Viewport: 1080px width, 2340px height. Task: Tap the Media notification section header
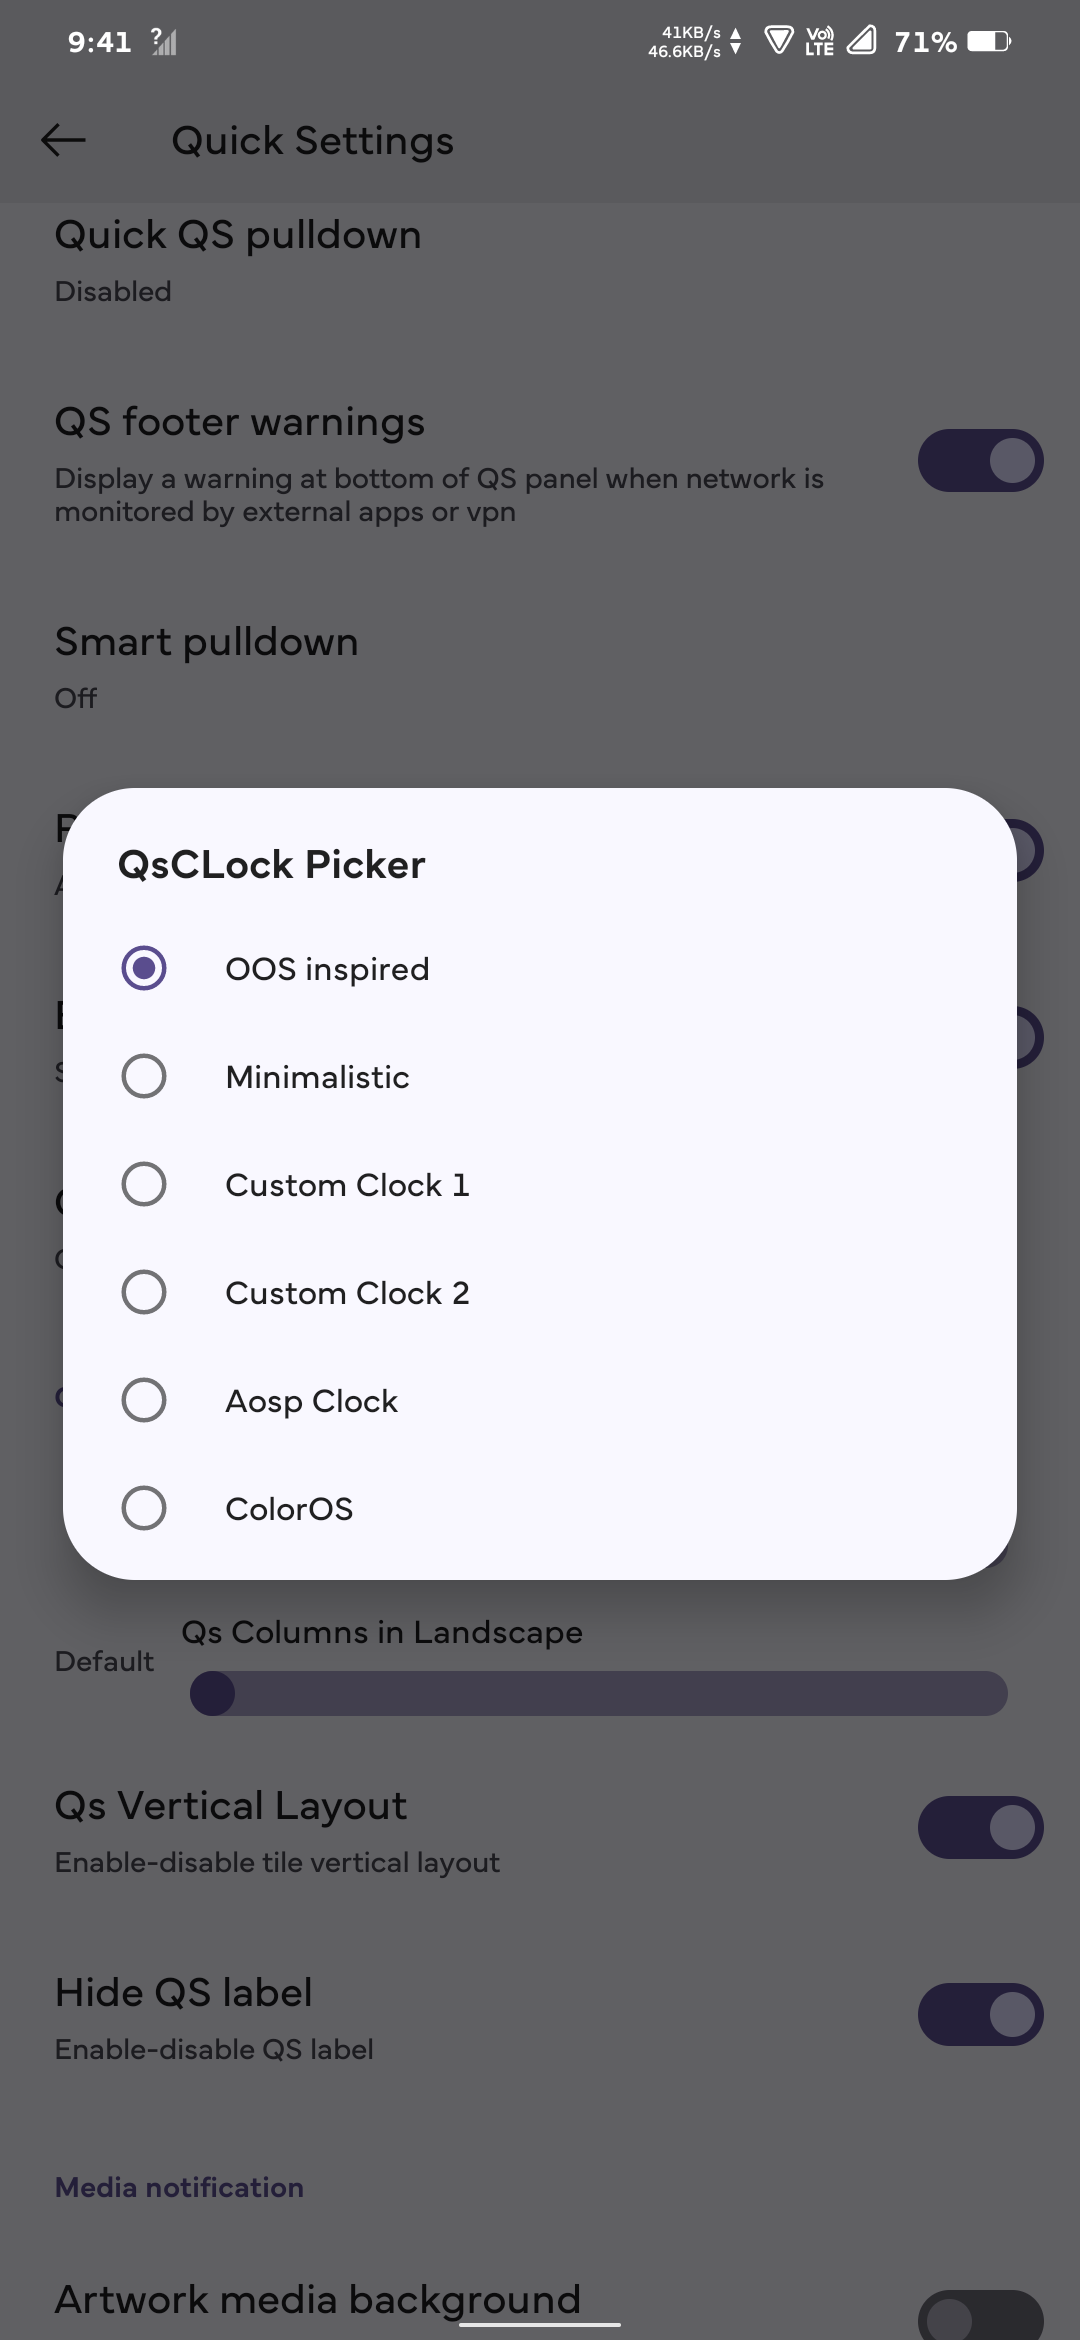click(179, 2188)
